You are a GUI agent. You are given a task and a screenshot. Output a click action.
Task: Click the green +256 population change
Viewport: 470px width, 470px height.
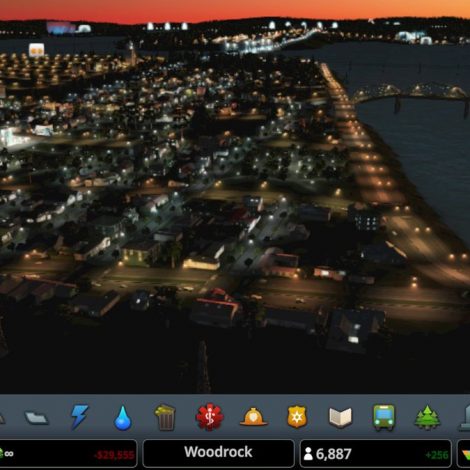click(437, 455)
